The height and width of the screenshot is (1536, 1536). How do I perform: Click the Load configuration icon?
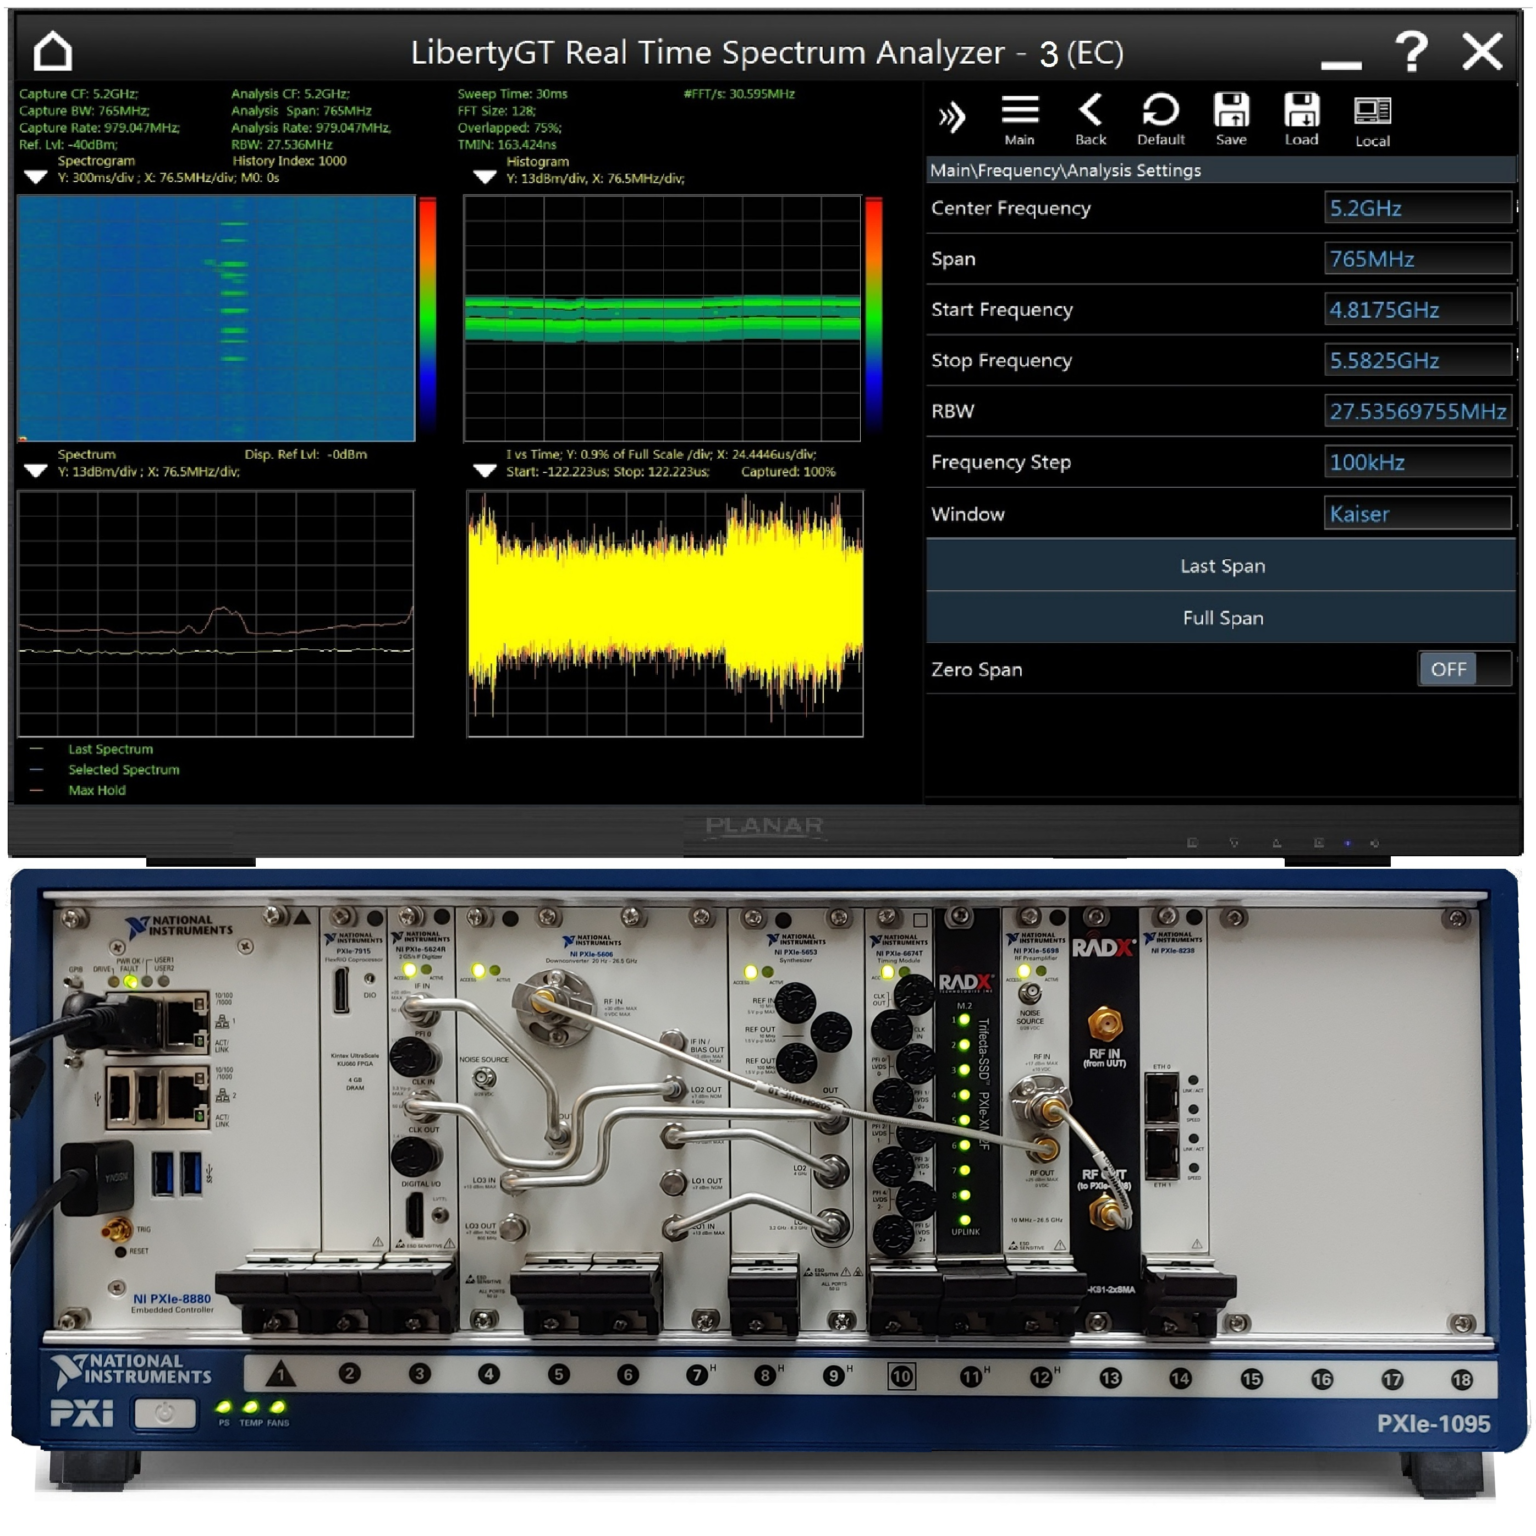pos(1301,110)
